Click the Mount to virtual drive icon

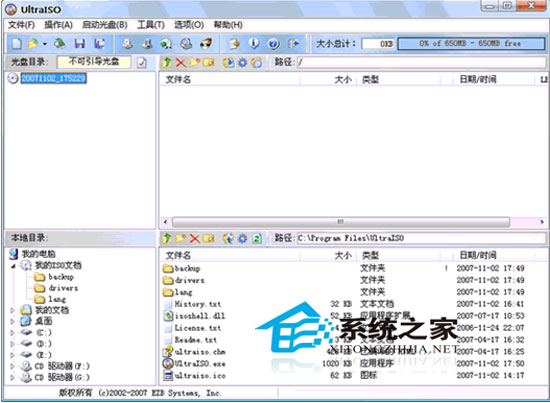(186, 43)
